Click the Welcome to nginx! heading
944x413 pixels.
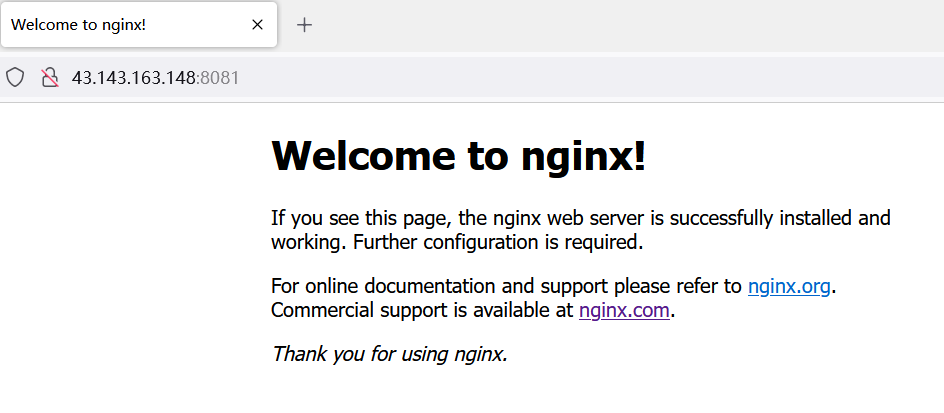[459, 155]
